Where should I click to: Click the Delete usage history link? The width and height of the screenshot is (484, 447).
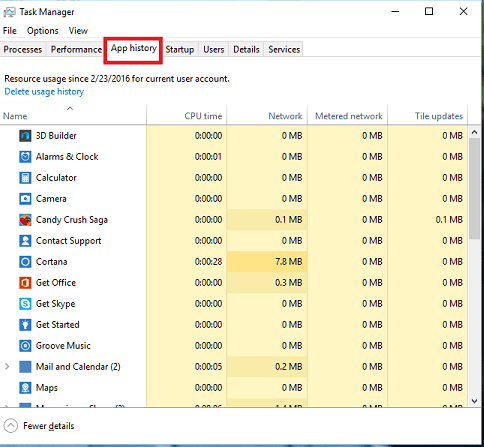coord(44,92)
